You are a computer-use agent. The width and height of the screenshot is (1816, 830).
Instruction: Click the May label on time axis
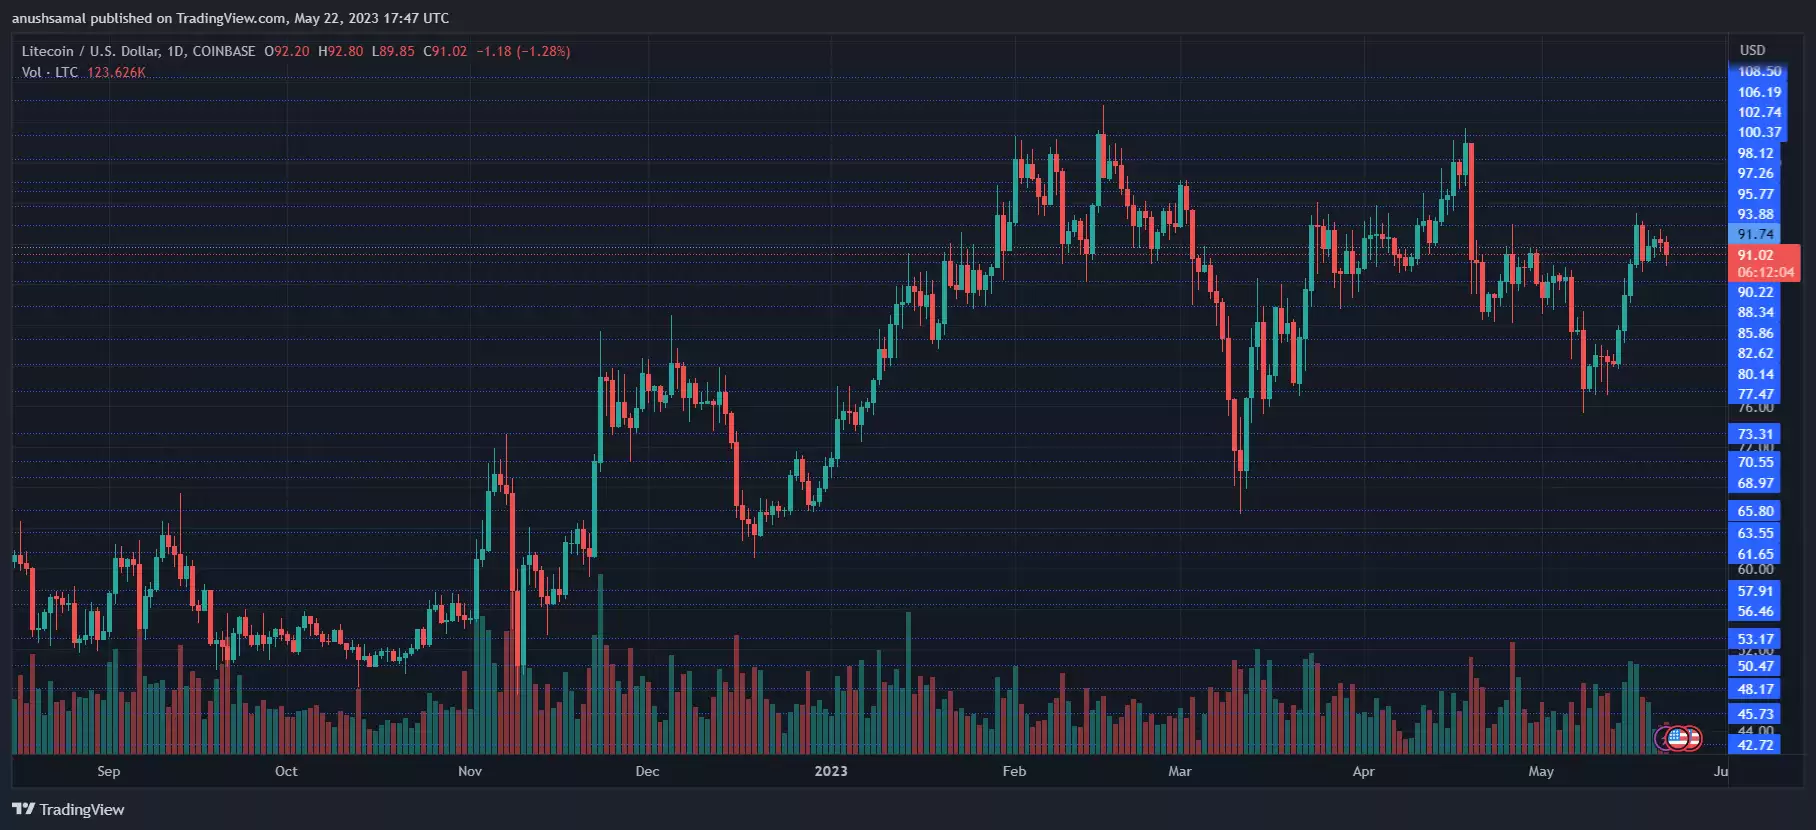pyautogui.click(x=1541, y=771)
